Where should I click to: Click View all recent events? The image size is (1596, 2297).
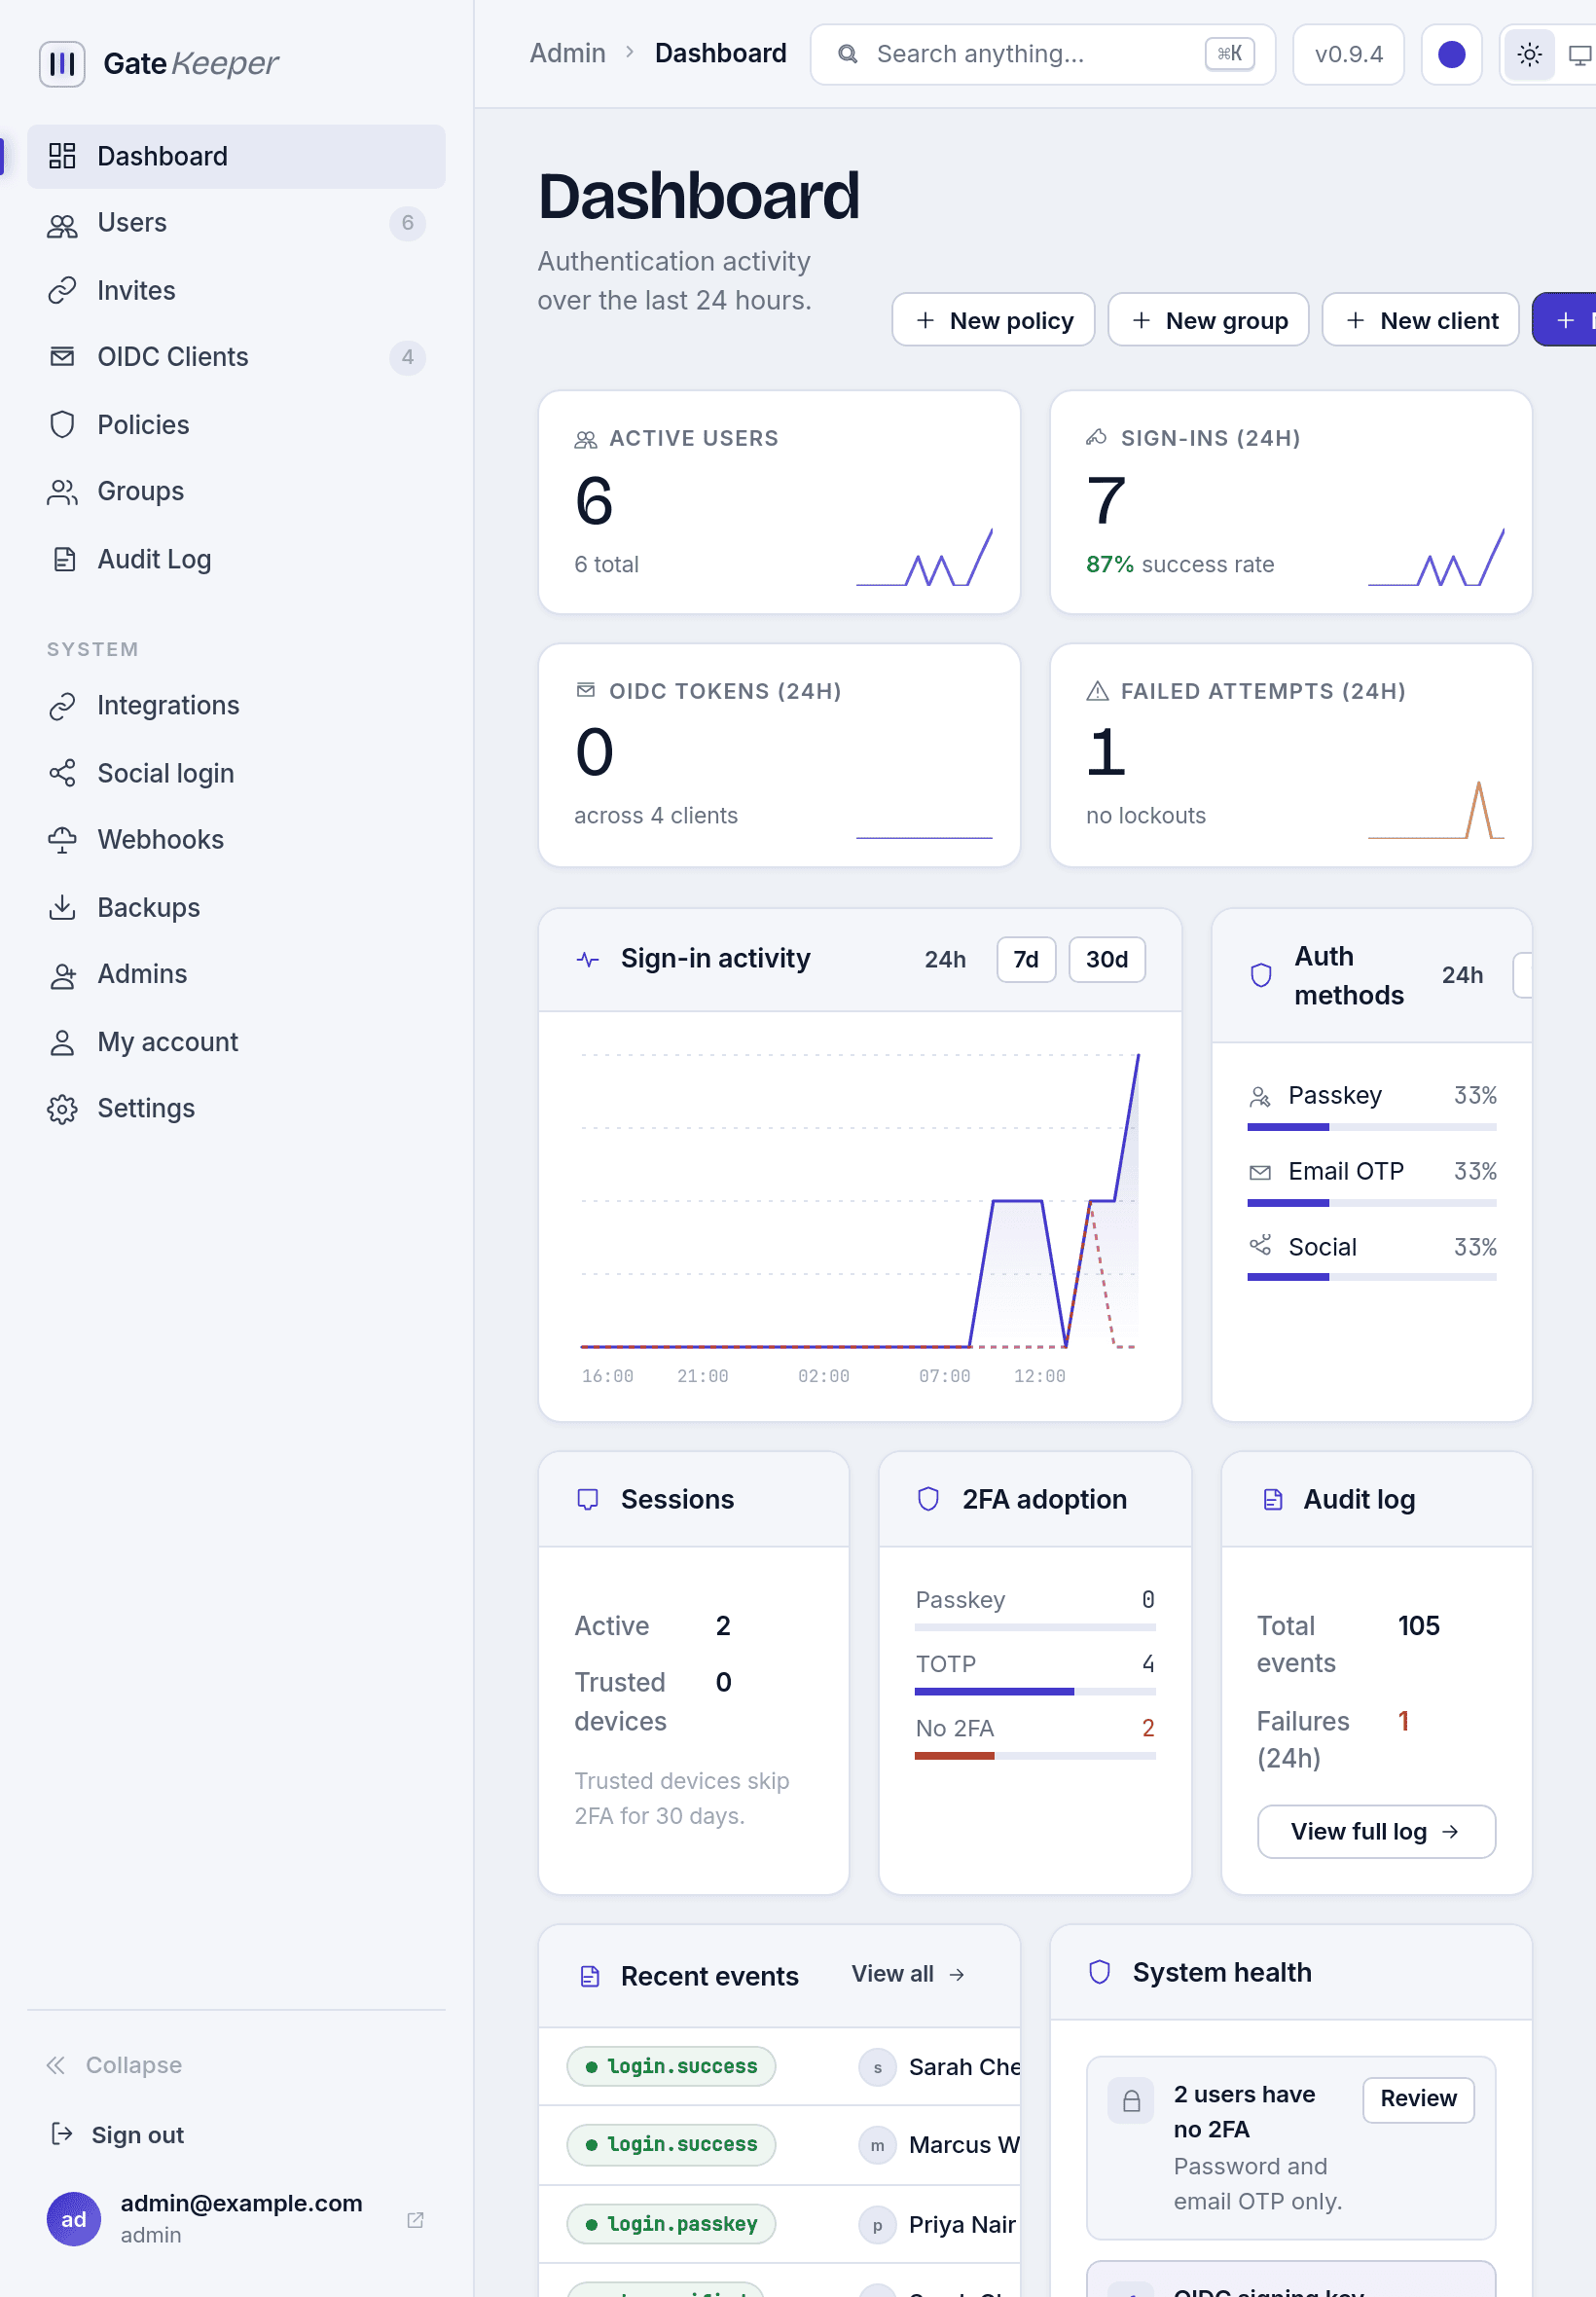pyautogui.click(x=909, y=1975)
